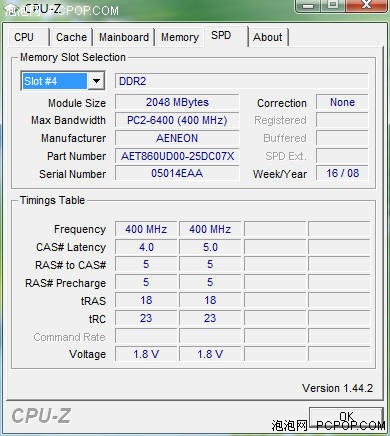Click the first column RAS# to CAS# value 5
Viewport: 390px width, 436px height.
[x=146, y=265]
